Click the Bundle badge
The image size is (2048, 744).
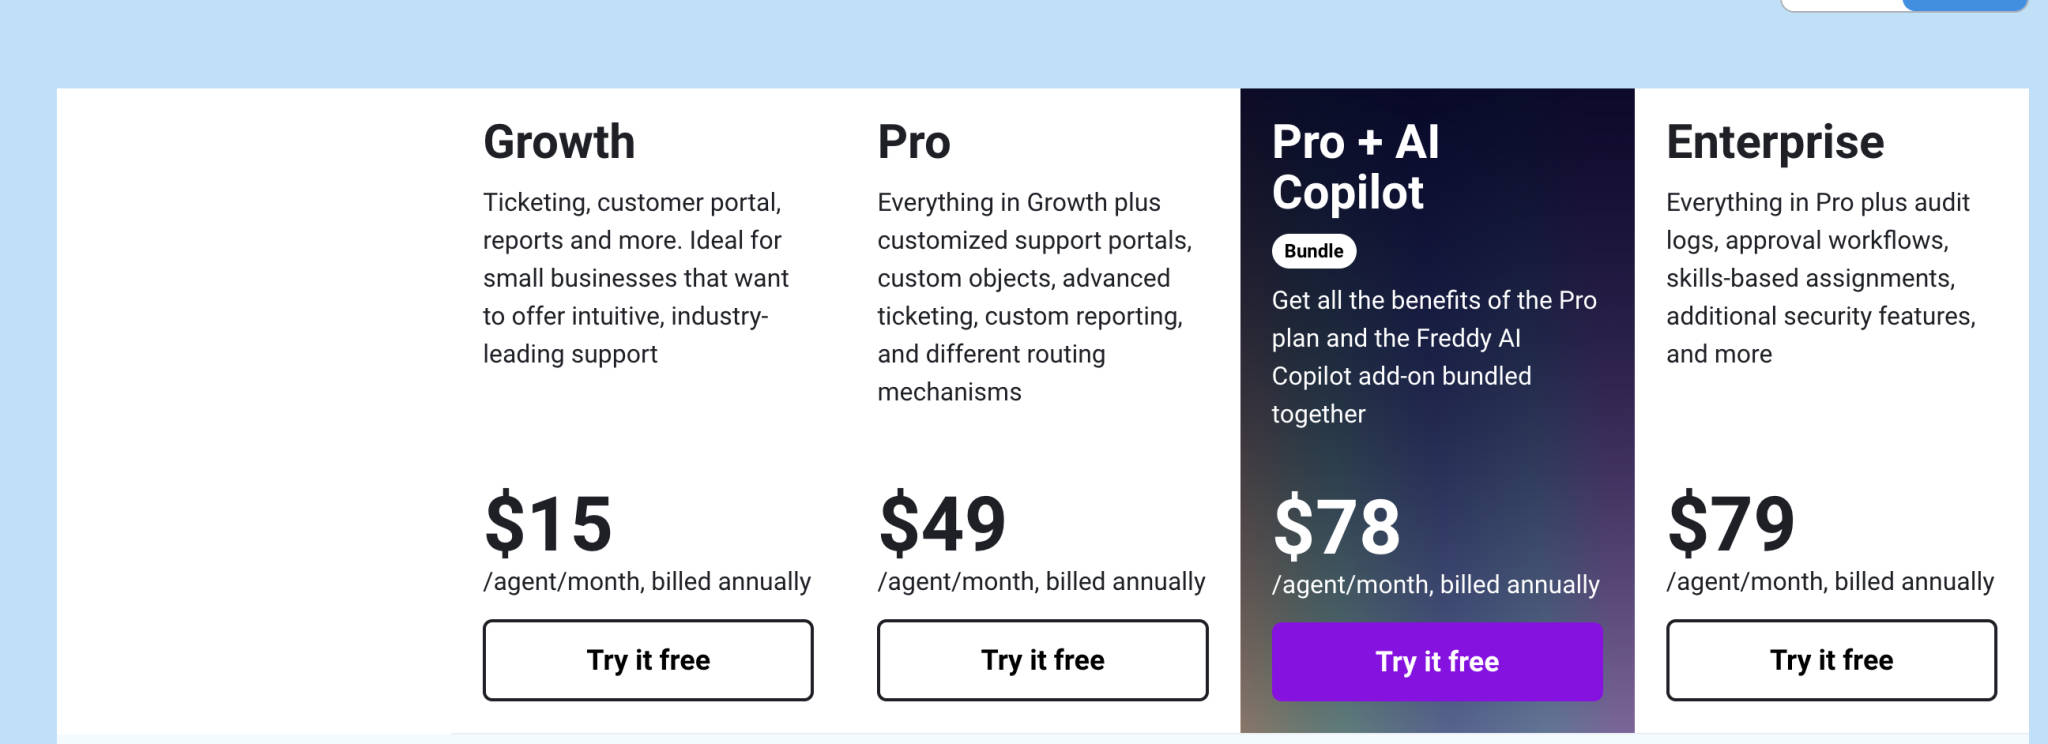pyautogui.click(x=1312, y=251)
